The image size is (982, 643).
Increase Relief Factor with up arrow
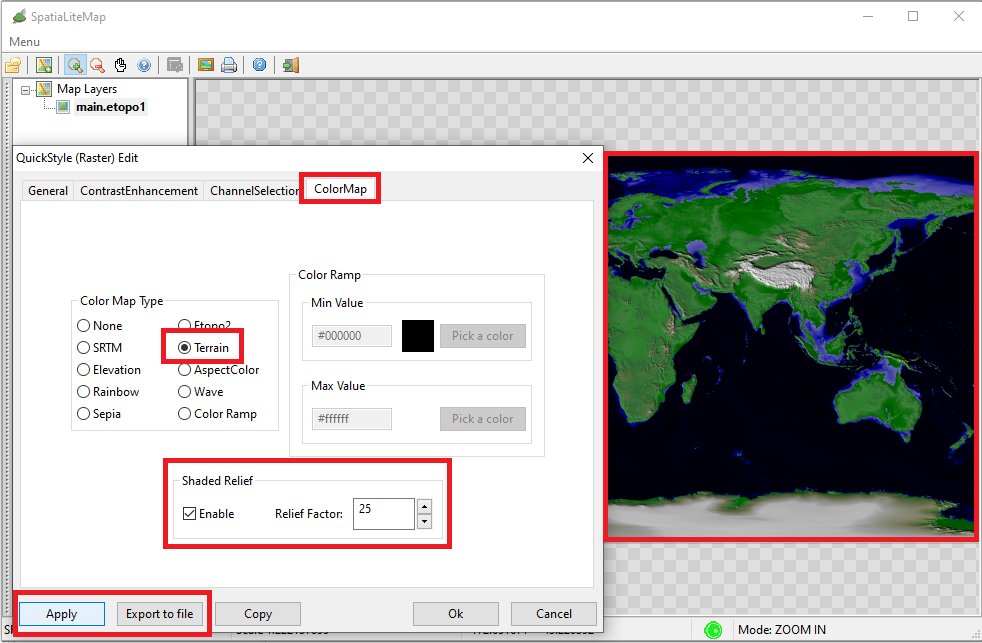(425, 507)
